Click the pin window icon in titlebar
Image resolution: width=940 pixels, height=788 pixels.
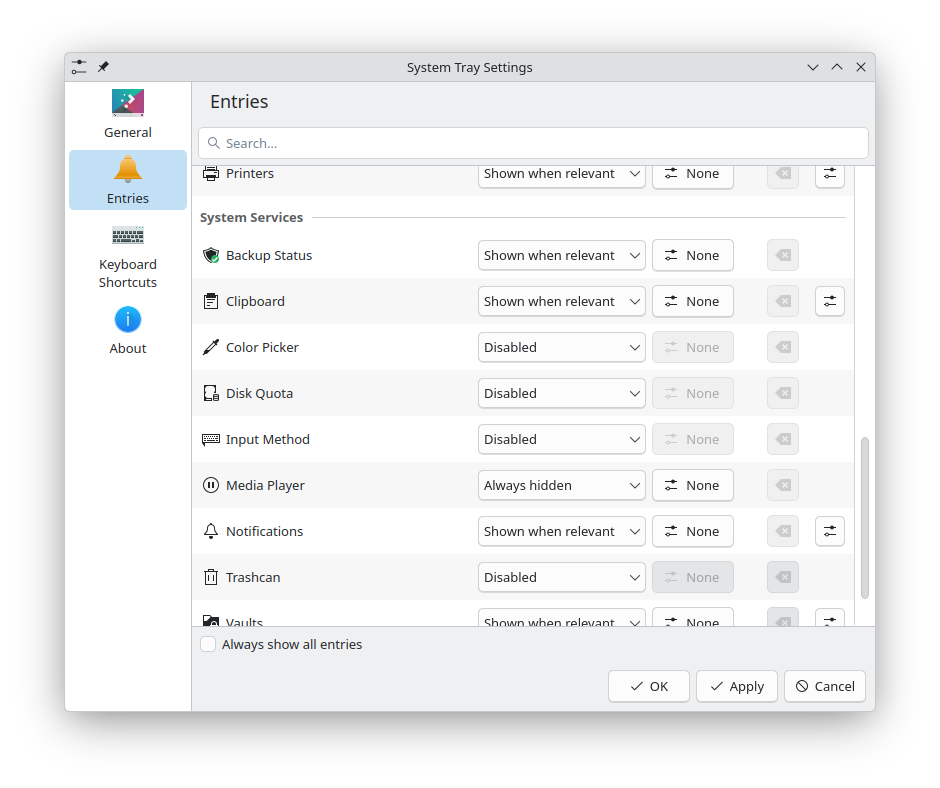tap(103, 67)
